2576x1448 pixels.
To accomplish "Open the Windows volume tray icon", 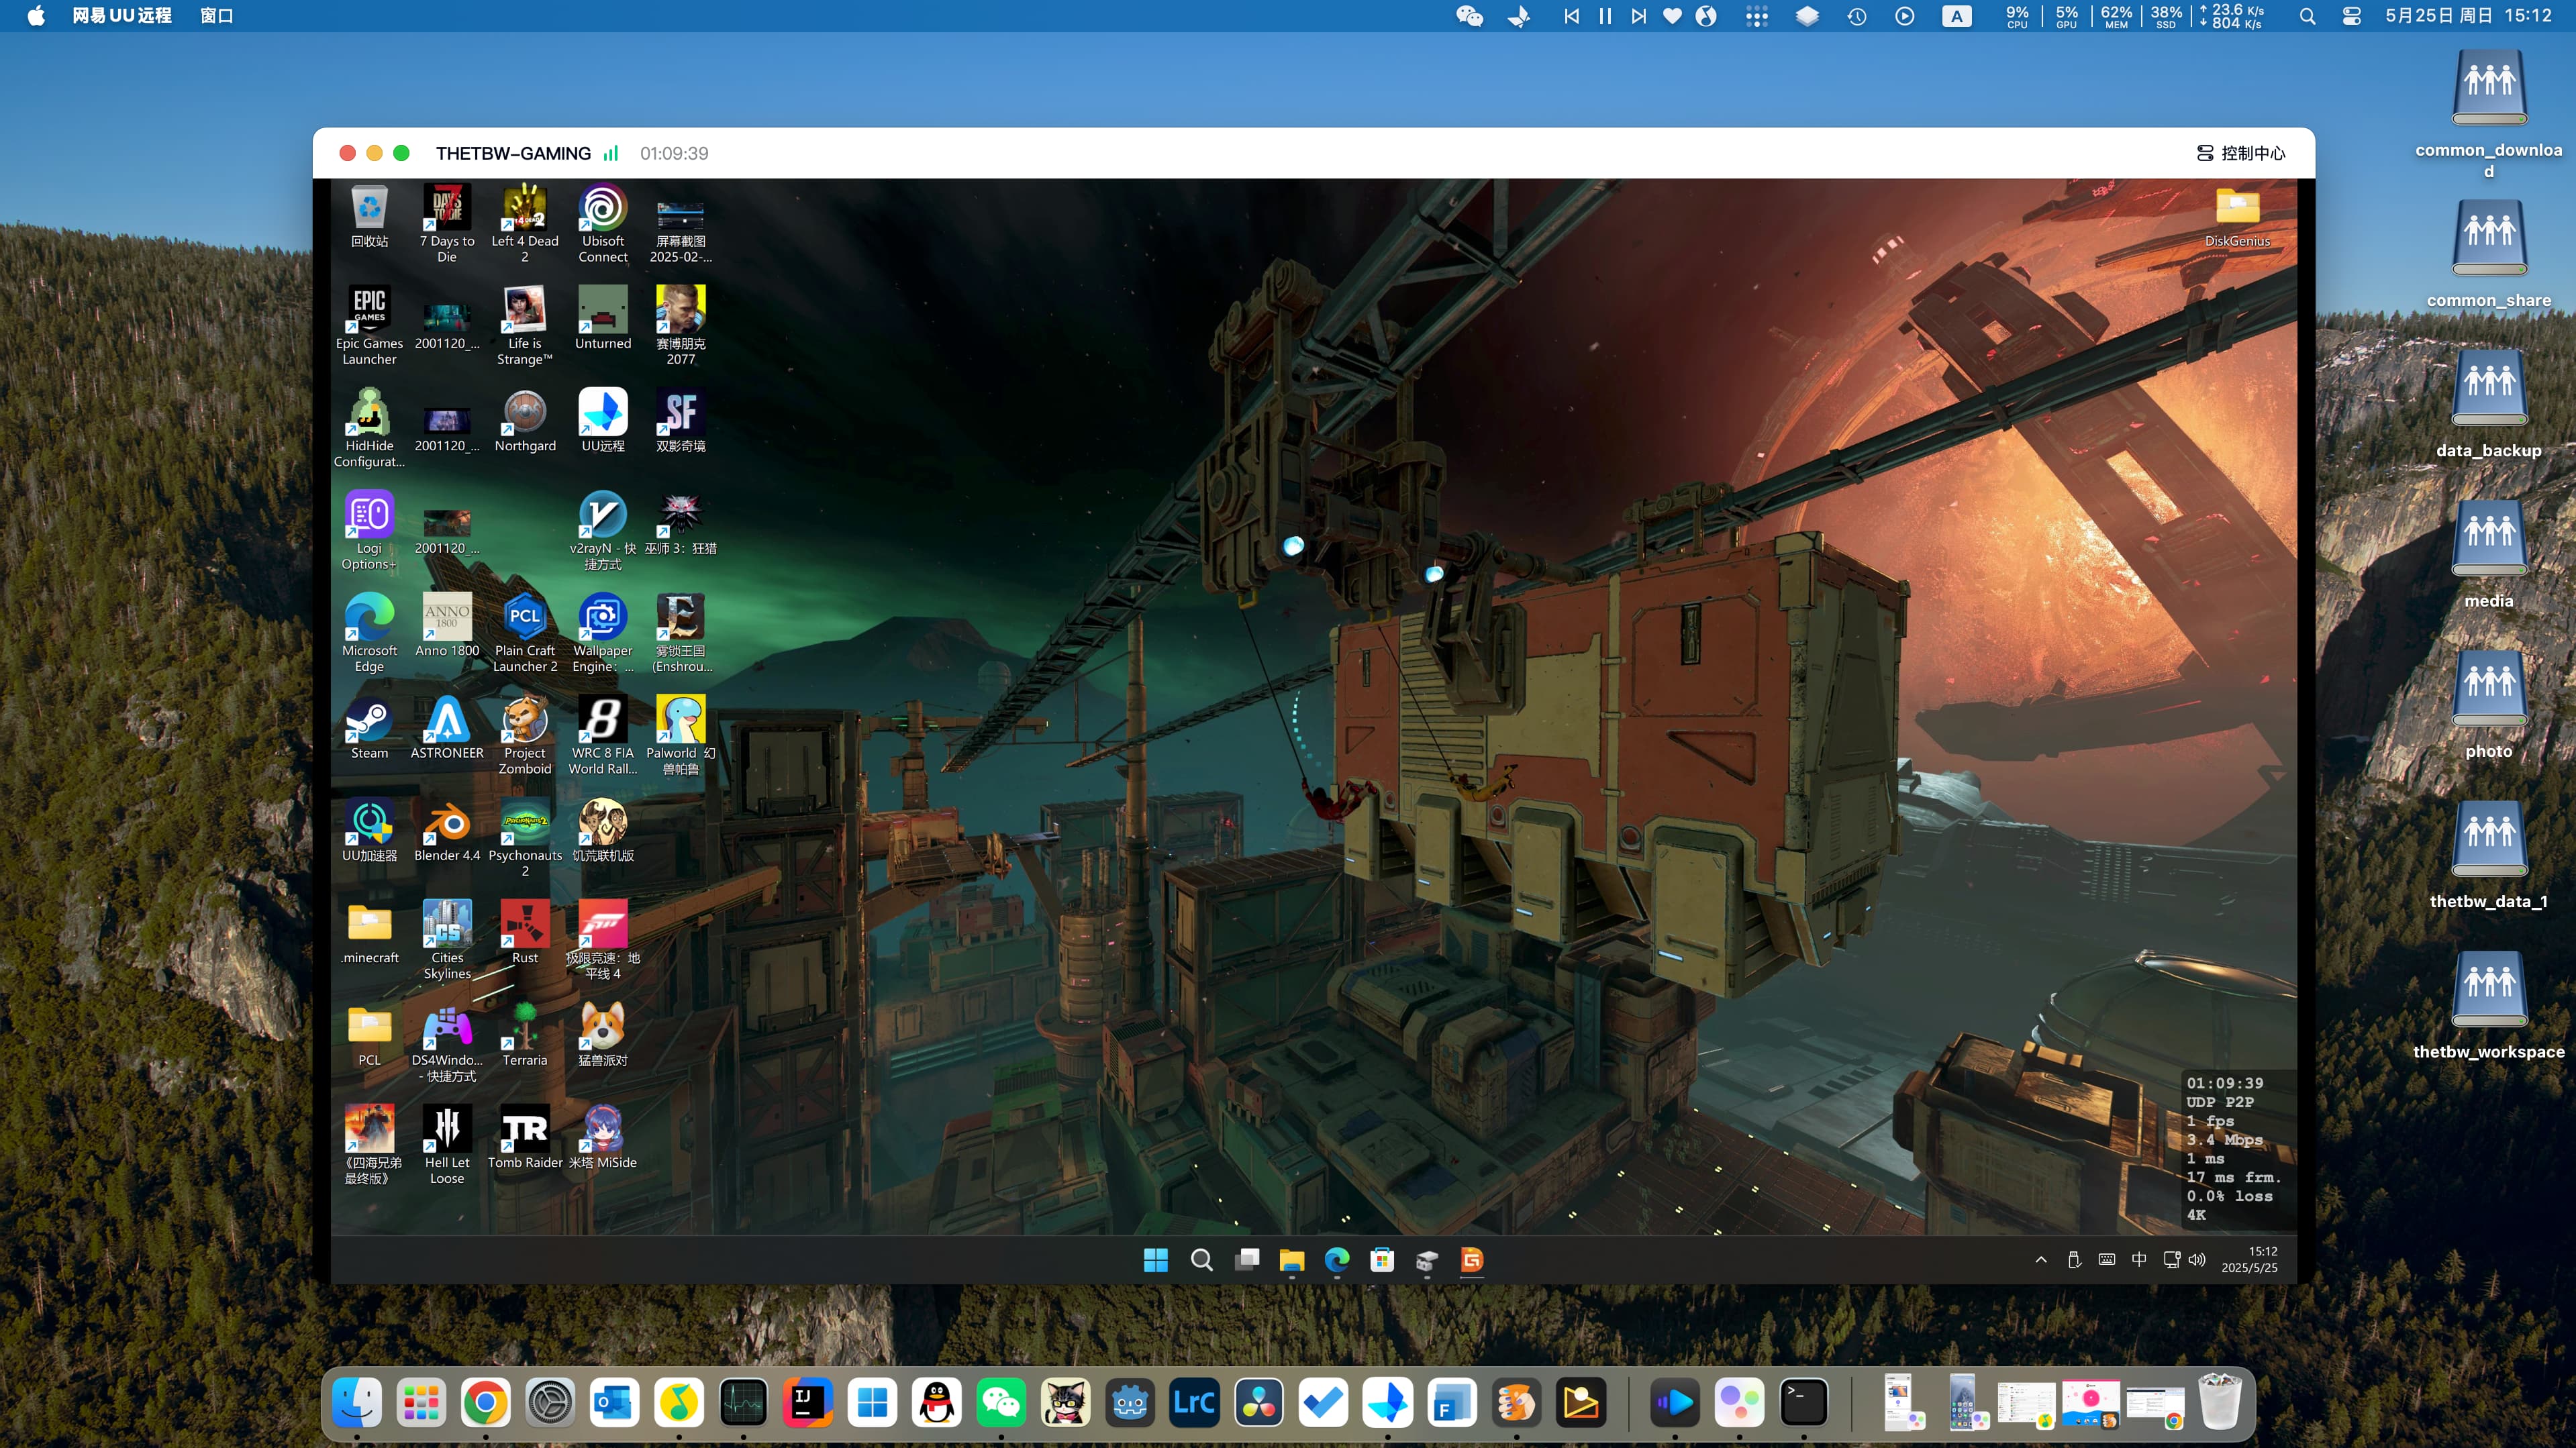I will pyautogui.click(x=2197, y=1260).
